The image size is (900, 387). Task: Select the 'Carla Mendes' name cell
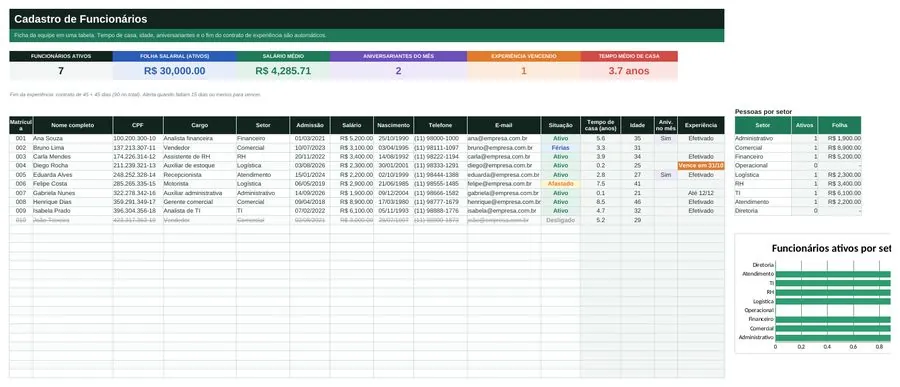coord(72,157)
